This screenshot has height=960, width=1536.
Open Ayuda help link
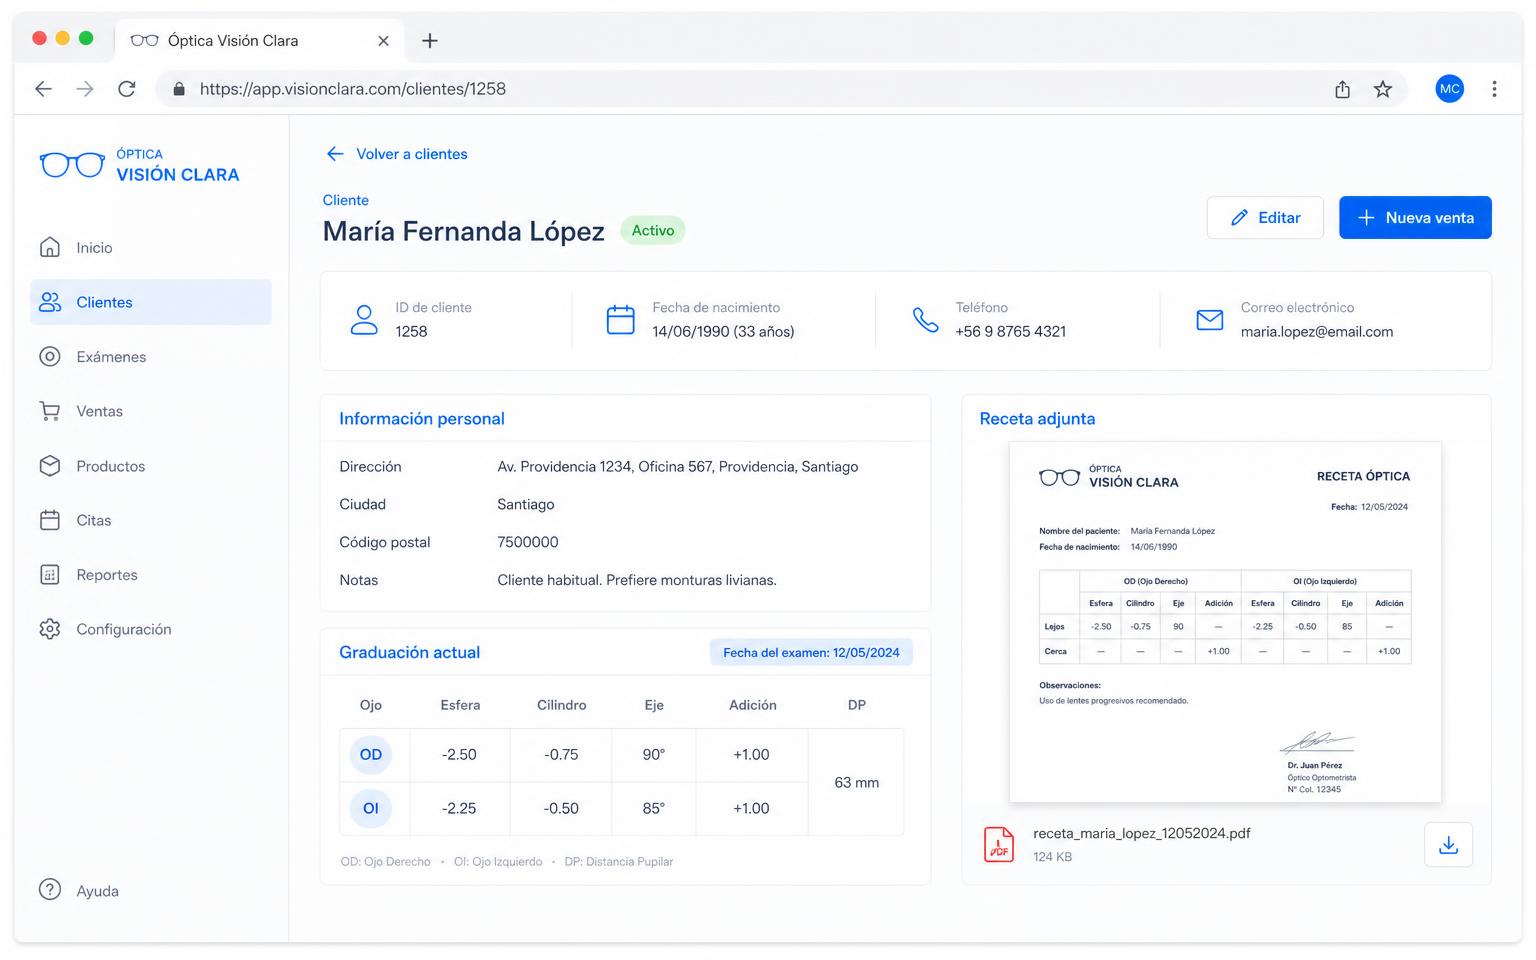(79, 891)
